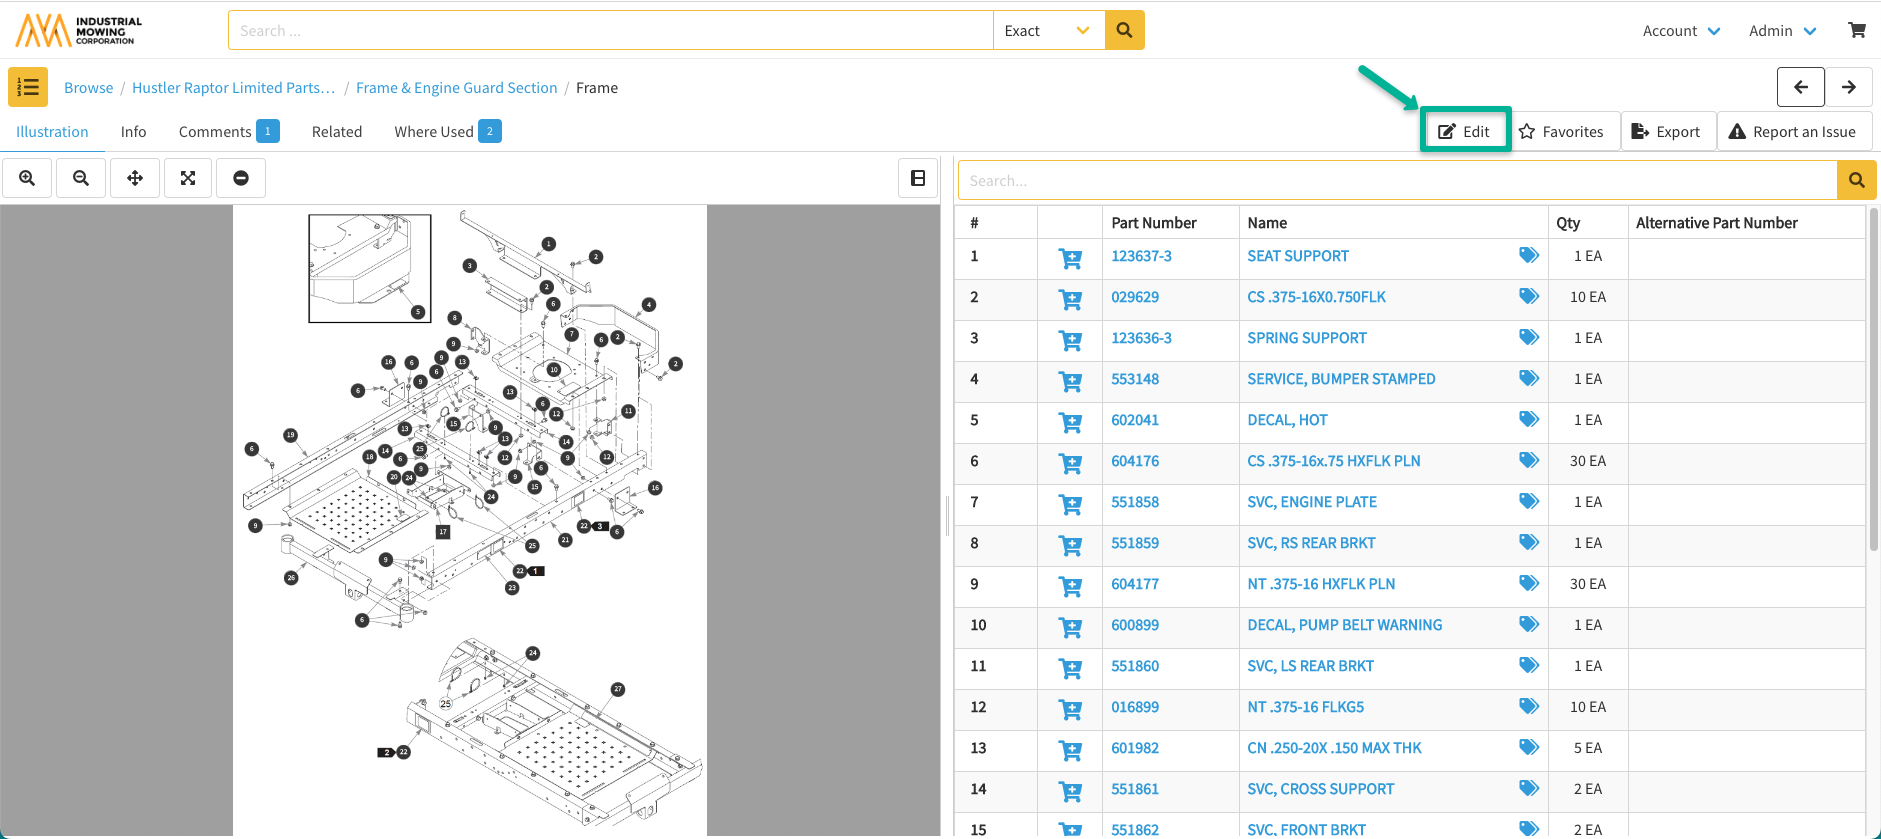Click the zoom in magnifier icon

click(x=27, y=178)
